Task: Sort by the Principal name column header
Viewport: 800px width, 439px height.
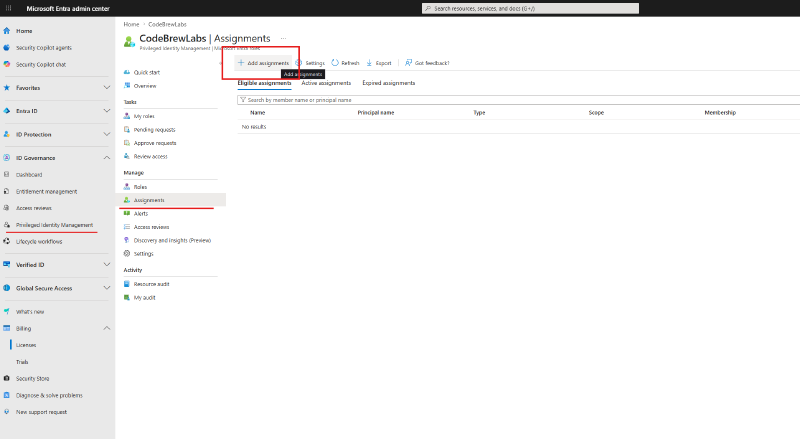Action: click(x=376, y=112)
